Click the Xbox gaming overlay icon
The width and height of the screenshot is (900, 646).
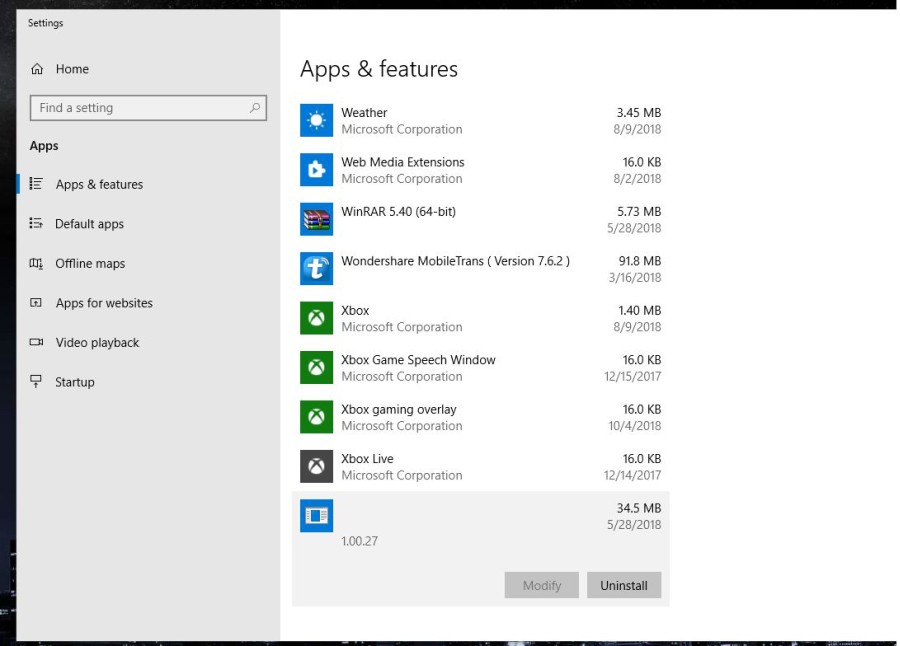(316, 417)
